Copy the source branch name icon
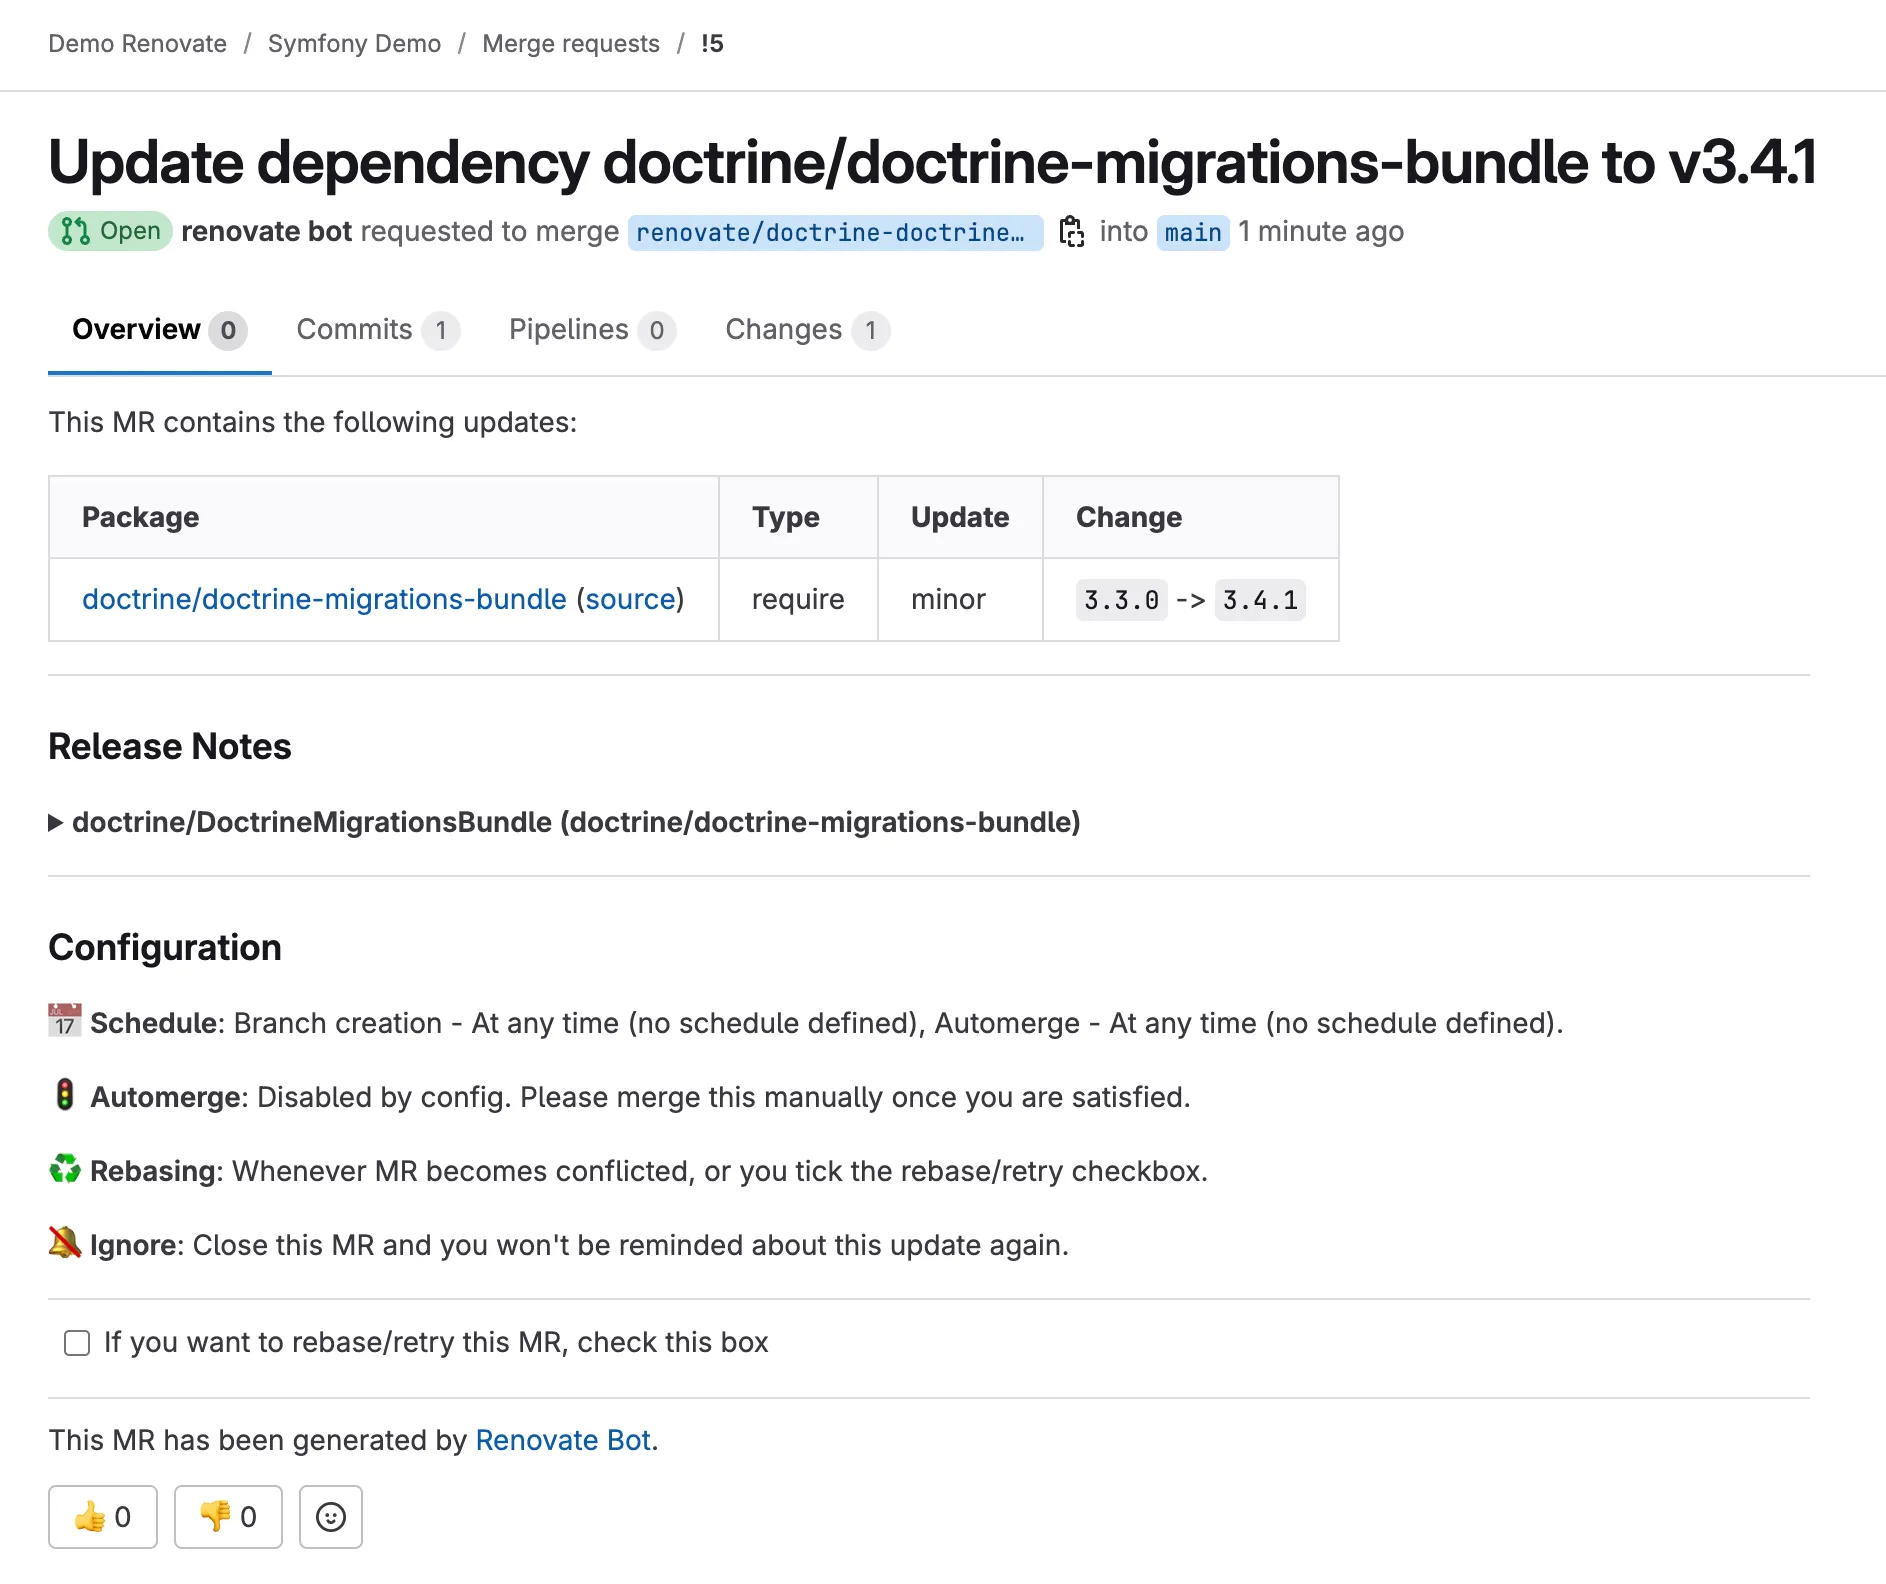This screenshot has height=1584, width=1886. tap(1071, 232)
